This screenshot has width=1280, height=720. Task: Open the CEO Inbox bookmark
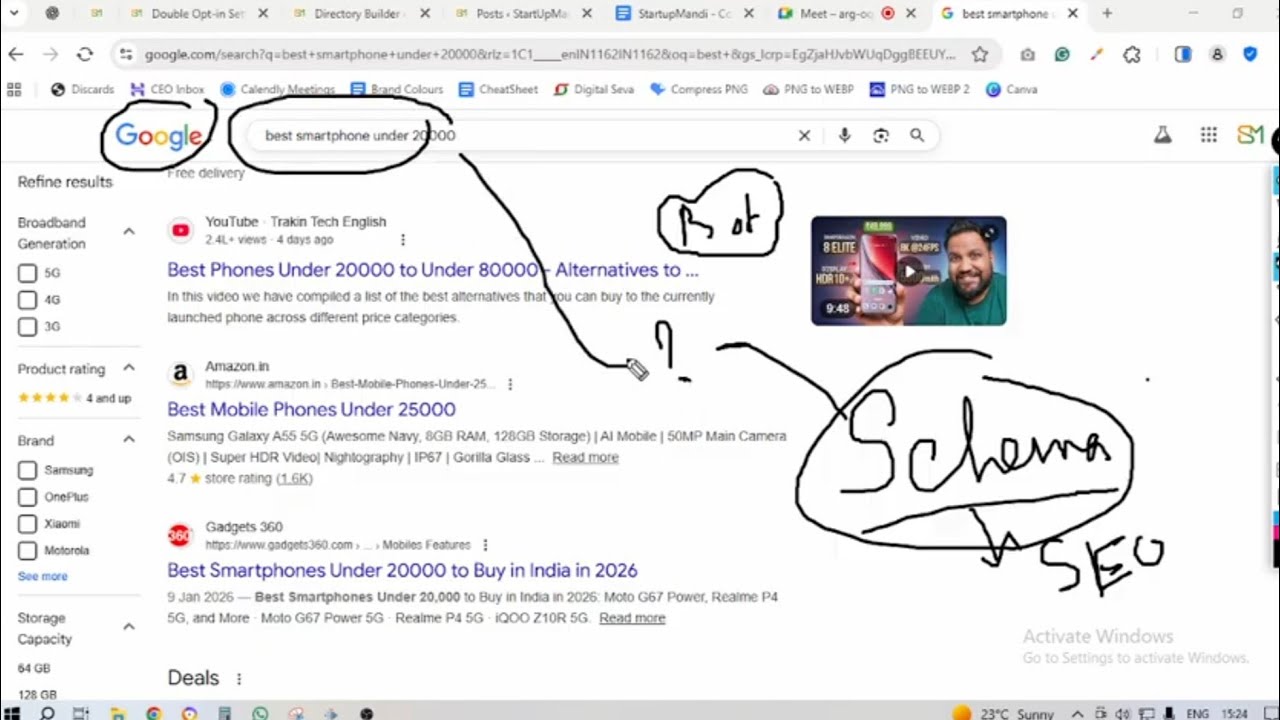pos(167,89)
